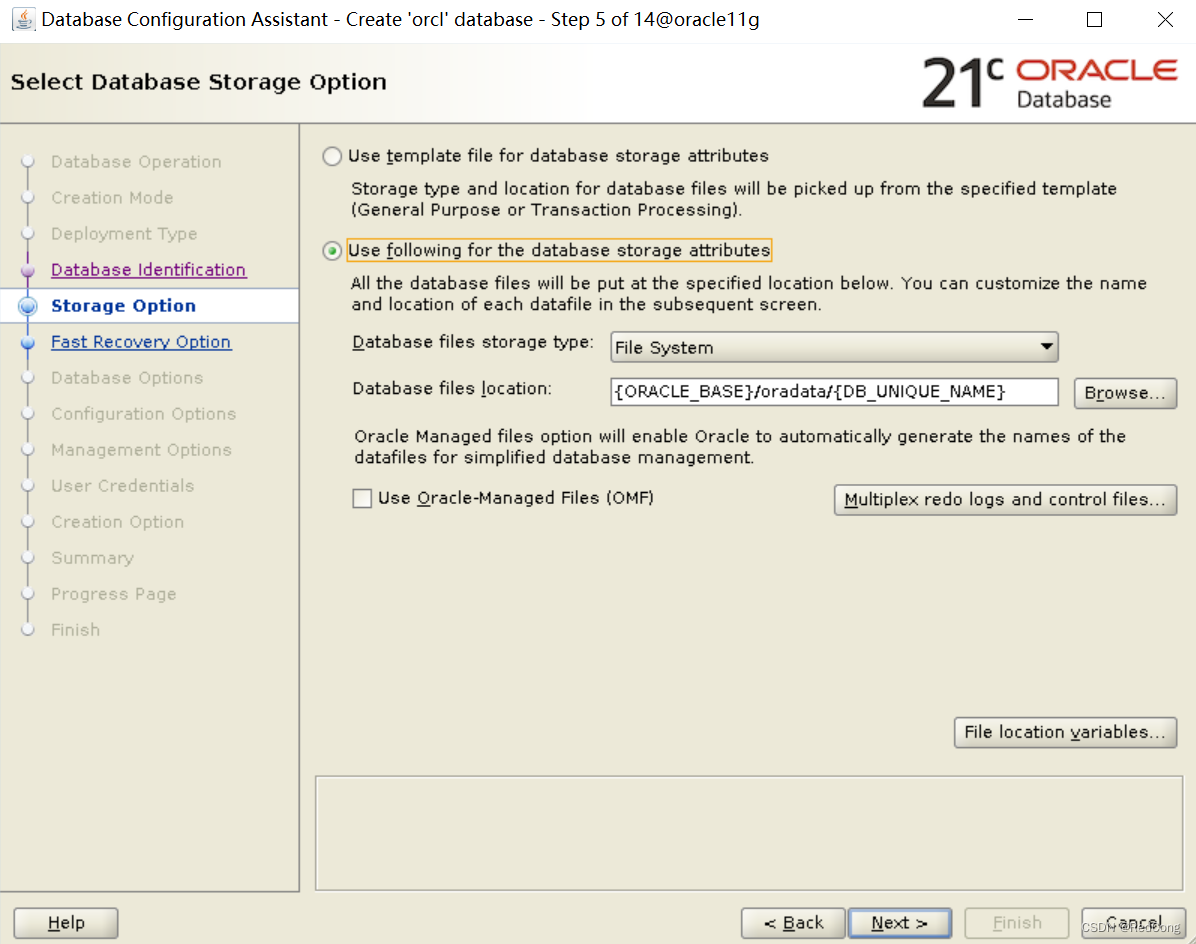Select Storage Option step in sidebar
The image size is (1196, 944).
124,306
